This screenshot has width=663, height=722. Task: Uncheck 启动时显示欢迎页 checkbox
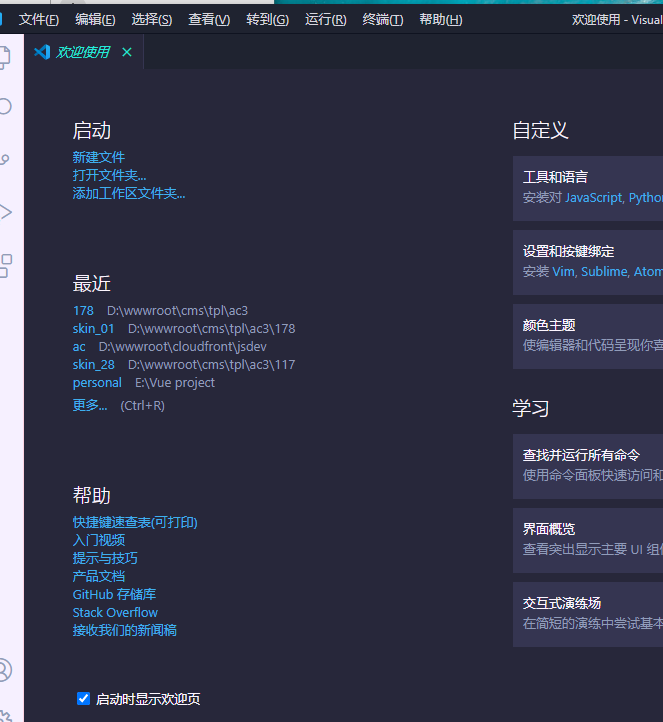click(83, 699)
